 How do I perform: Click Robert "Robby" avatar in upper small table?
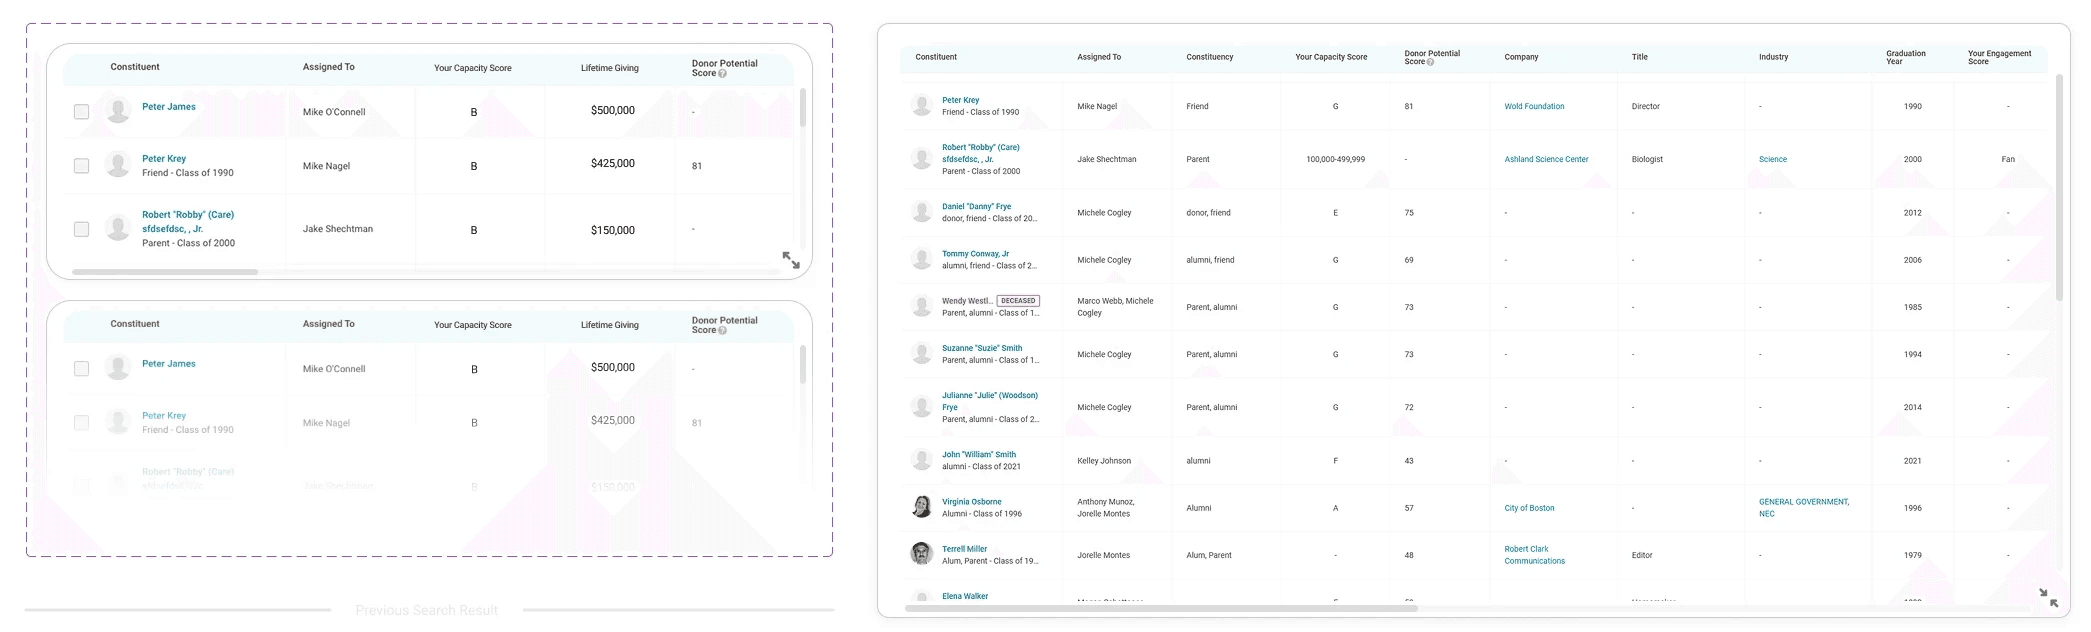point(118,228)
